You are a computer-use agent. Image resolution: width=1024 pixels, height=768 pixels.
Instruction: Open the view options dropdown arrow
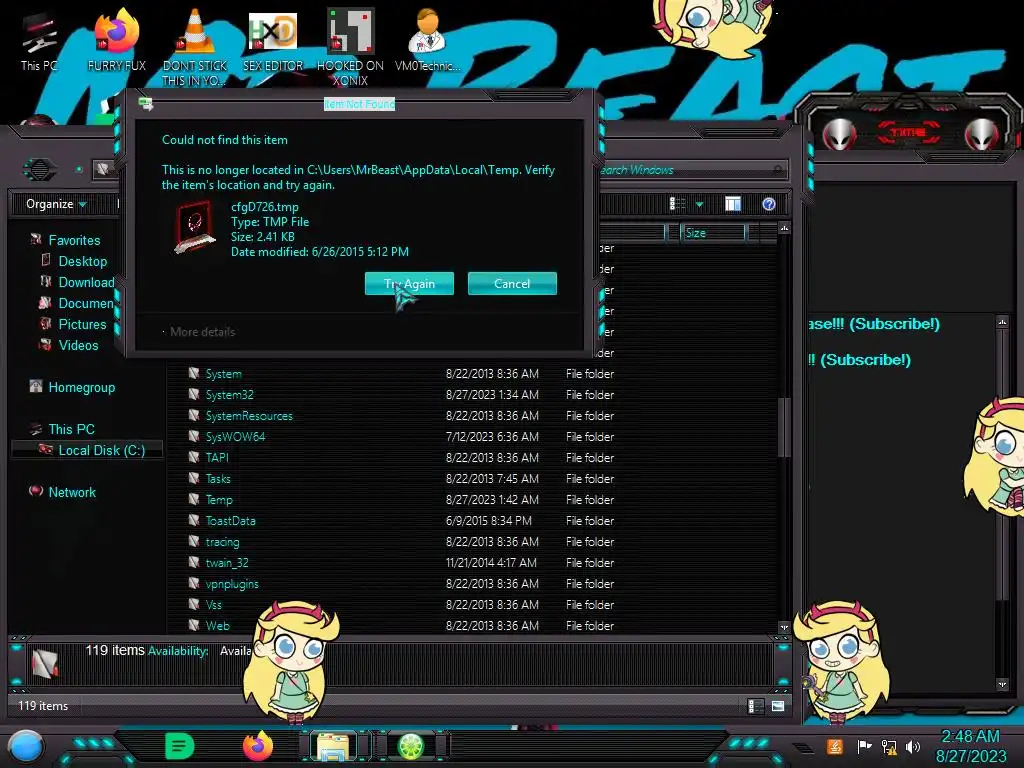pyautogui.click(x=699, y=204)
